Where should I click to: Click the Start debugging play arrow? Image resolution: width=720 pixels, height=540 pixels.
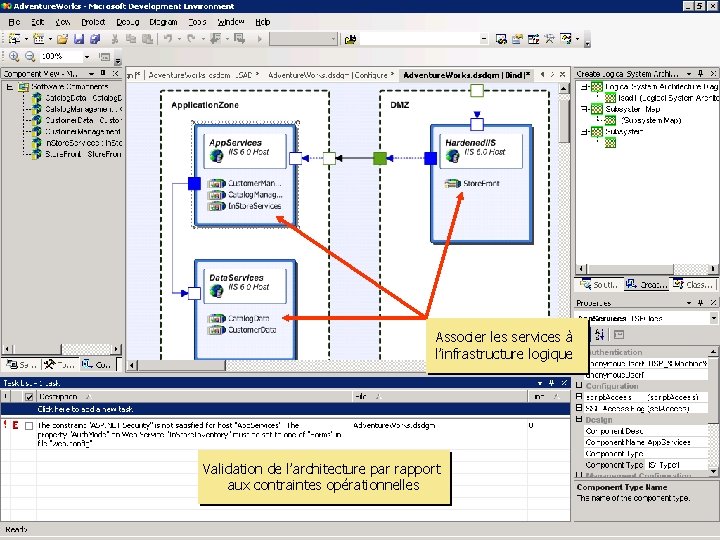point(259,39)
